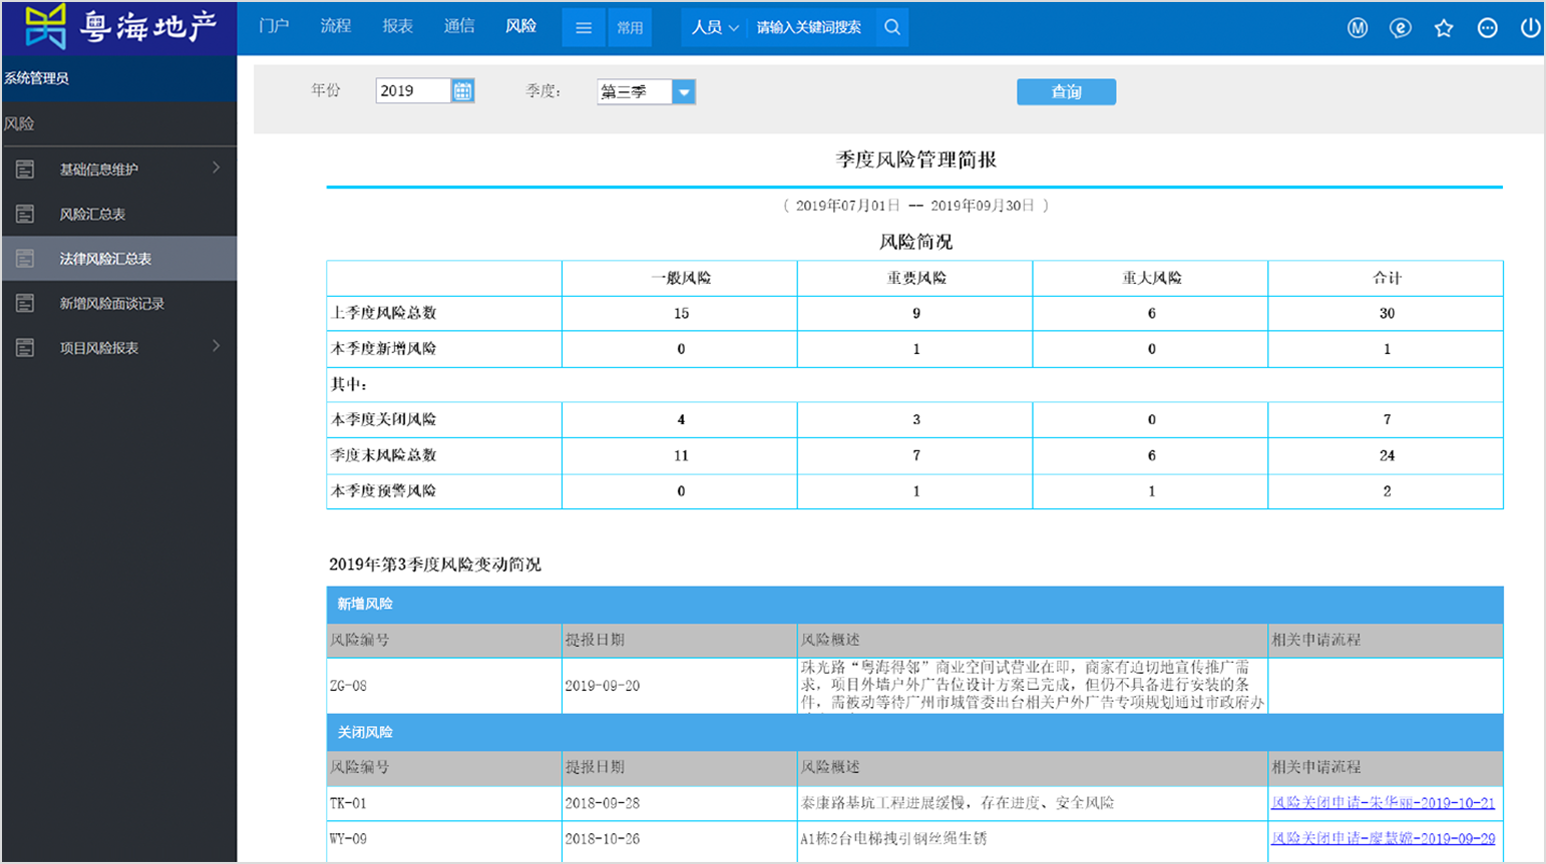Click the 常用 toolbar button
Image resolution: width=1546 pixels, height=864 pixels.
[x=630, y=28]
